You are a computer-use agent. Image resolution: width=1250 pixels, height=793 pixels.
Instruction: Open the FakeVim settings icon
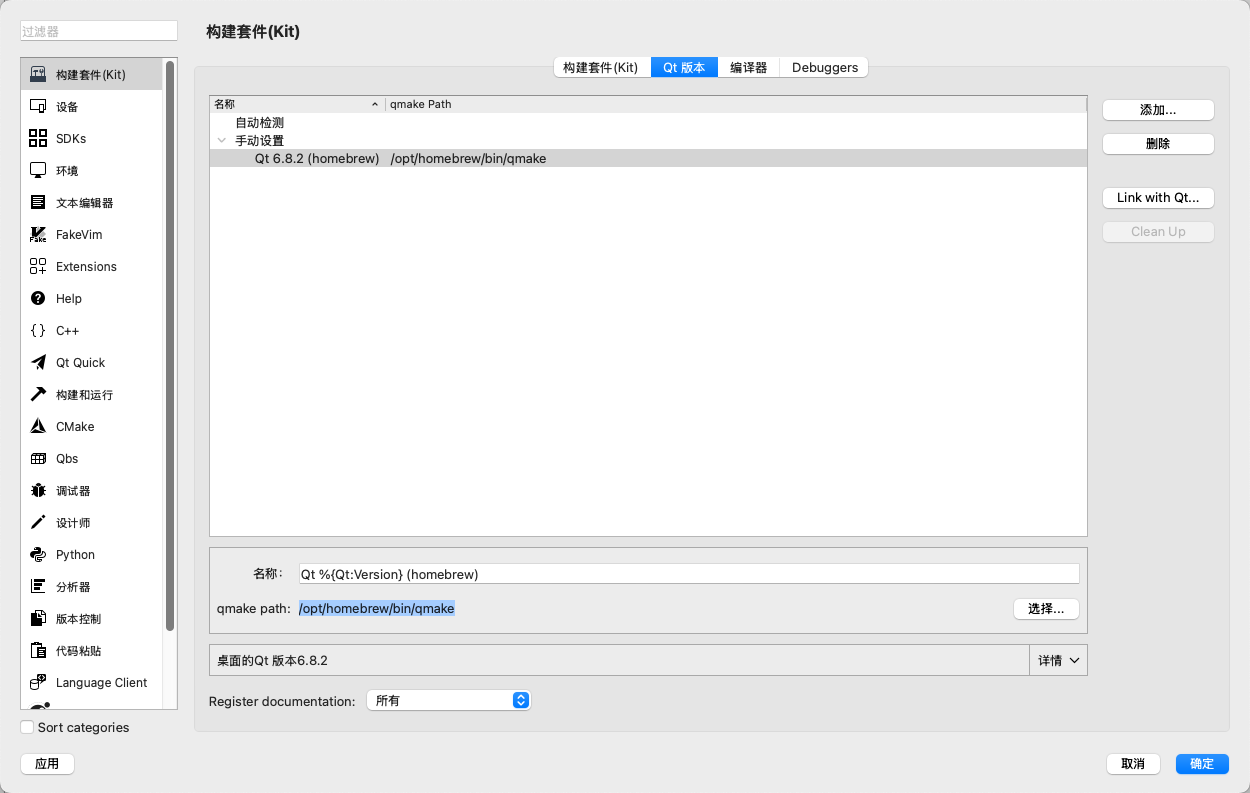click(38, 235)
